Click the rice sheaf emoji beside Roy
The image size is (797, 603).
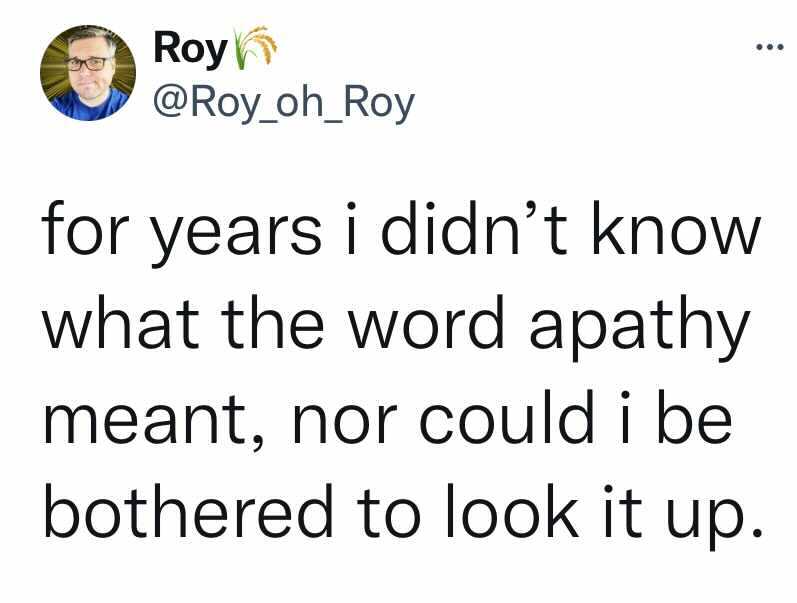point(254,47)
